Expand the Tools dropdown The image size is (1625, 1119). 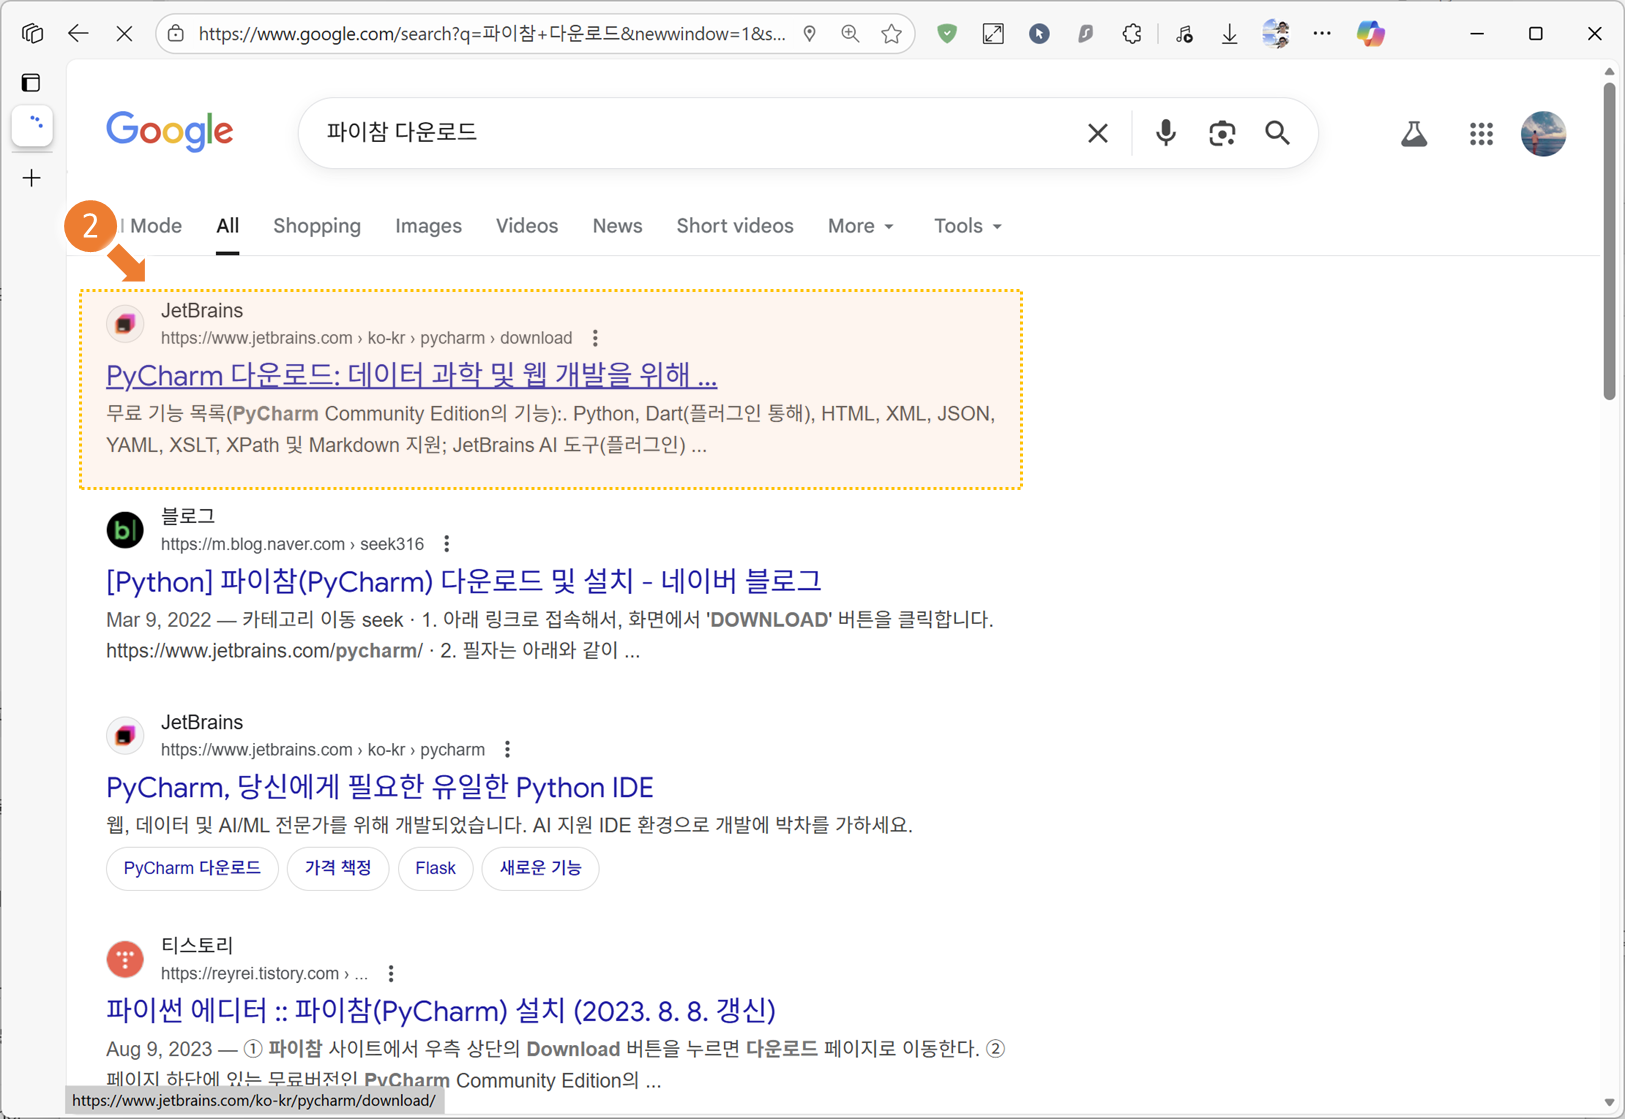[x=967, y=226]
